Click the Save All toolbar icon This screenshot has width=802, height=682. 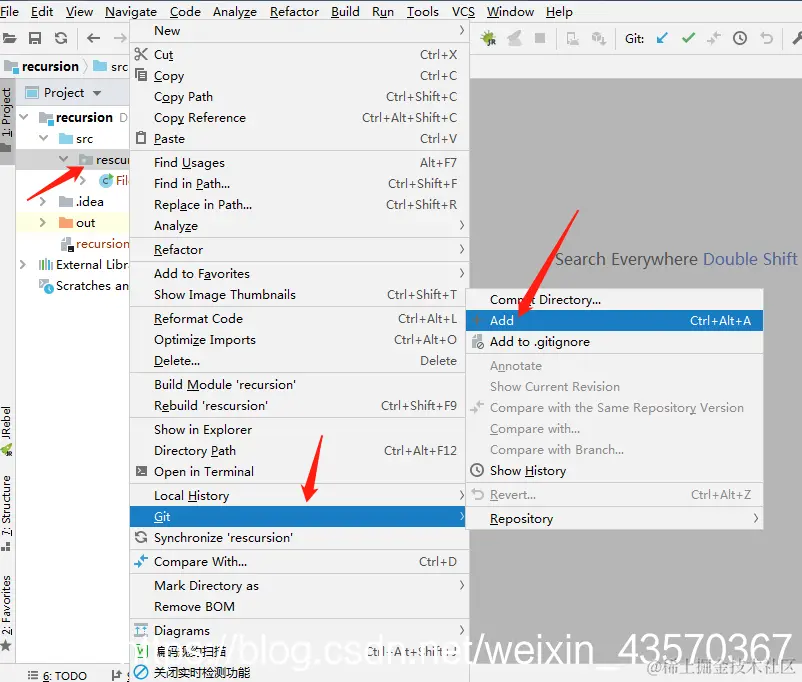[x=35, y=38]
